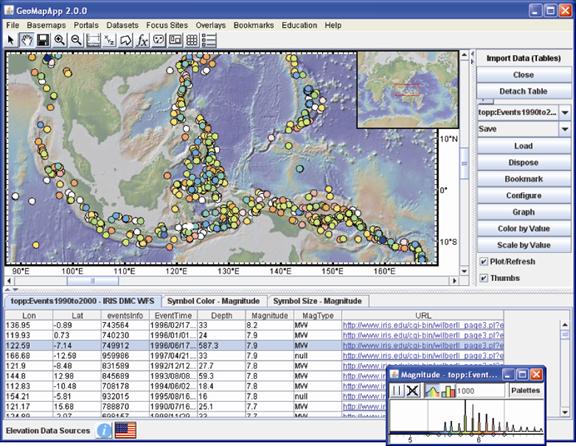Click the US flag icon

click(x=126, y=431)
